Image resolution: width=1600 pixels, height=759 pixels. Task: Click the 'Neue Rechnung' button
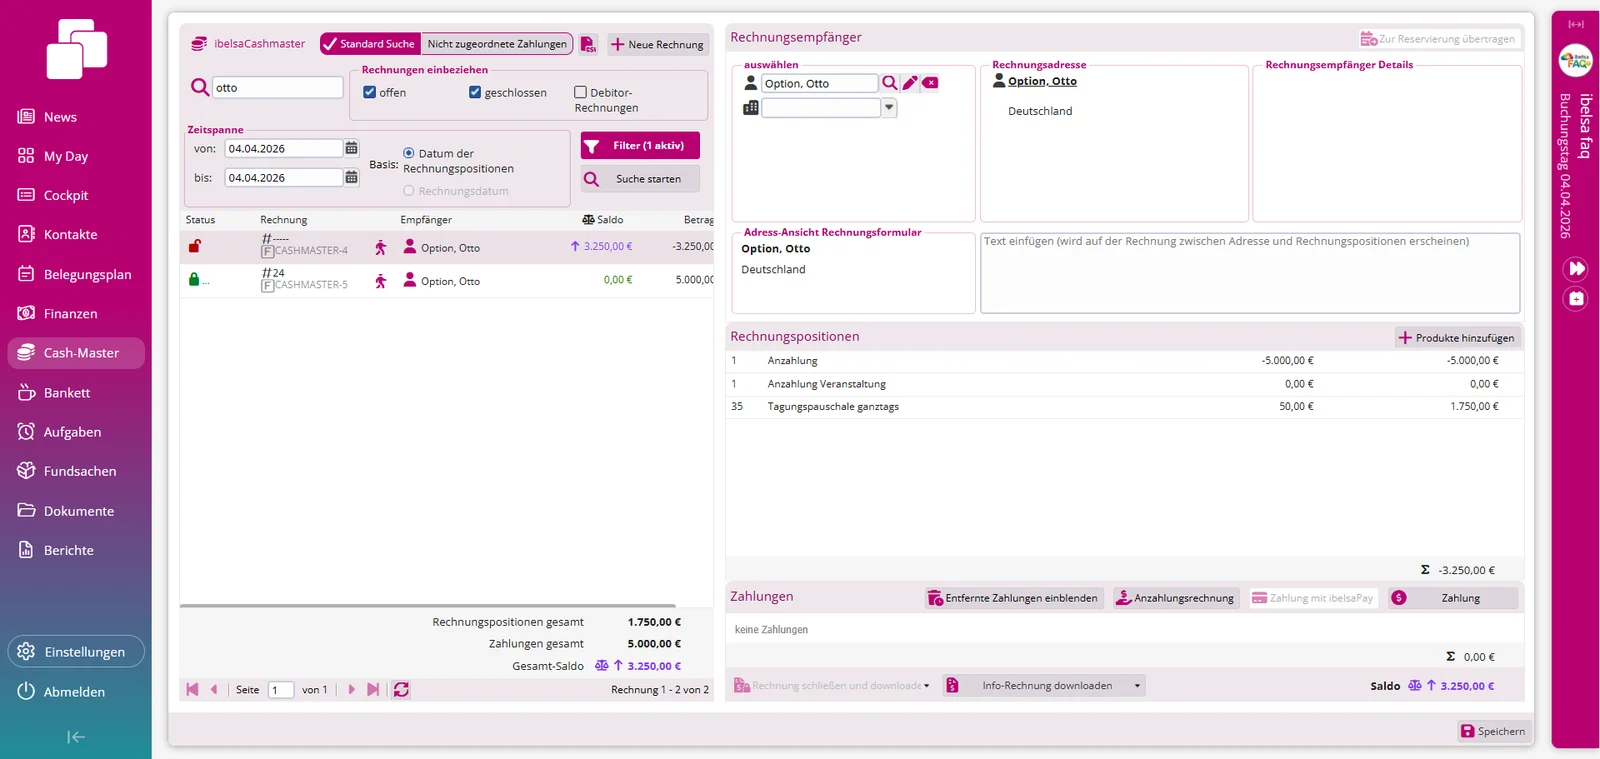658,44
